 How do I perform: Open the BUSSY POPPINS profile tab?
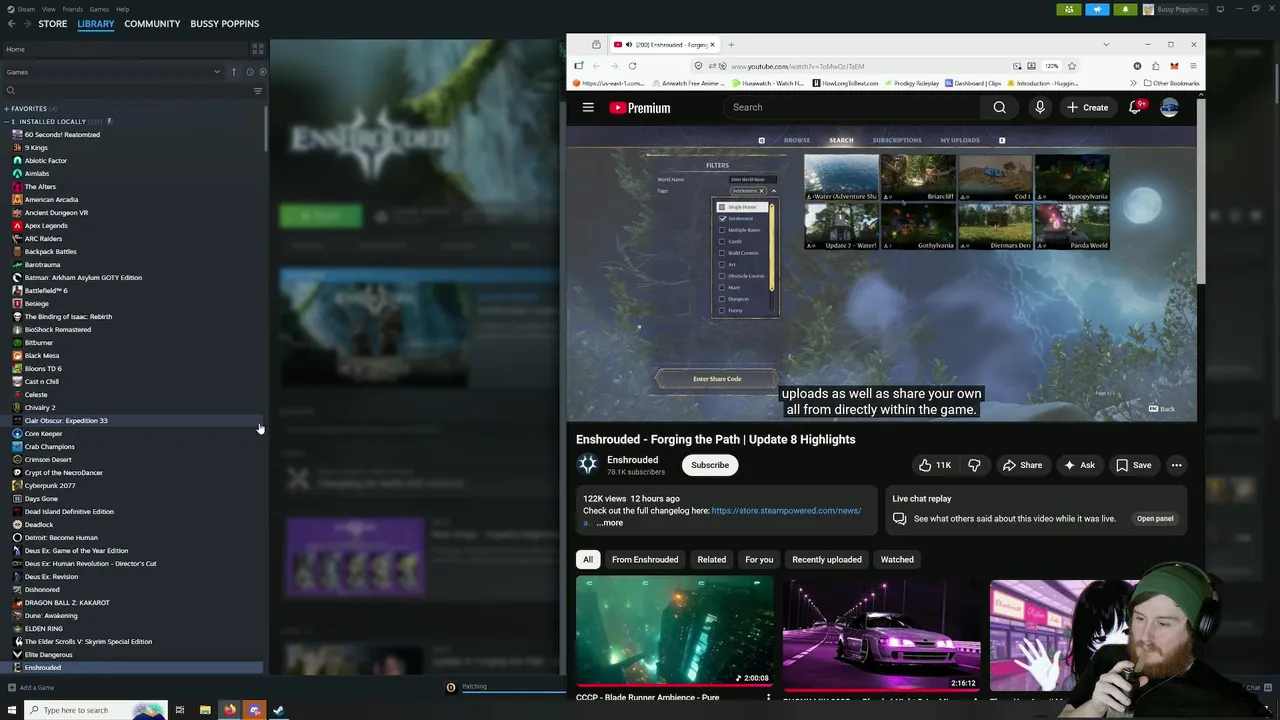click(x=224, y=23)
